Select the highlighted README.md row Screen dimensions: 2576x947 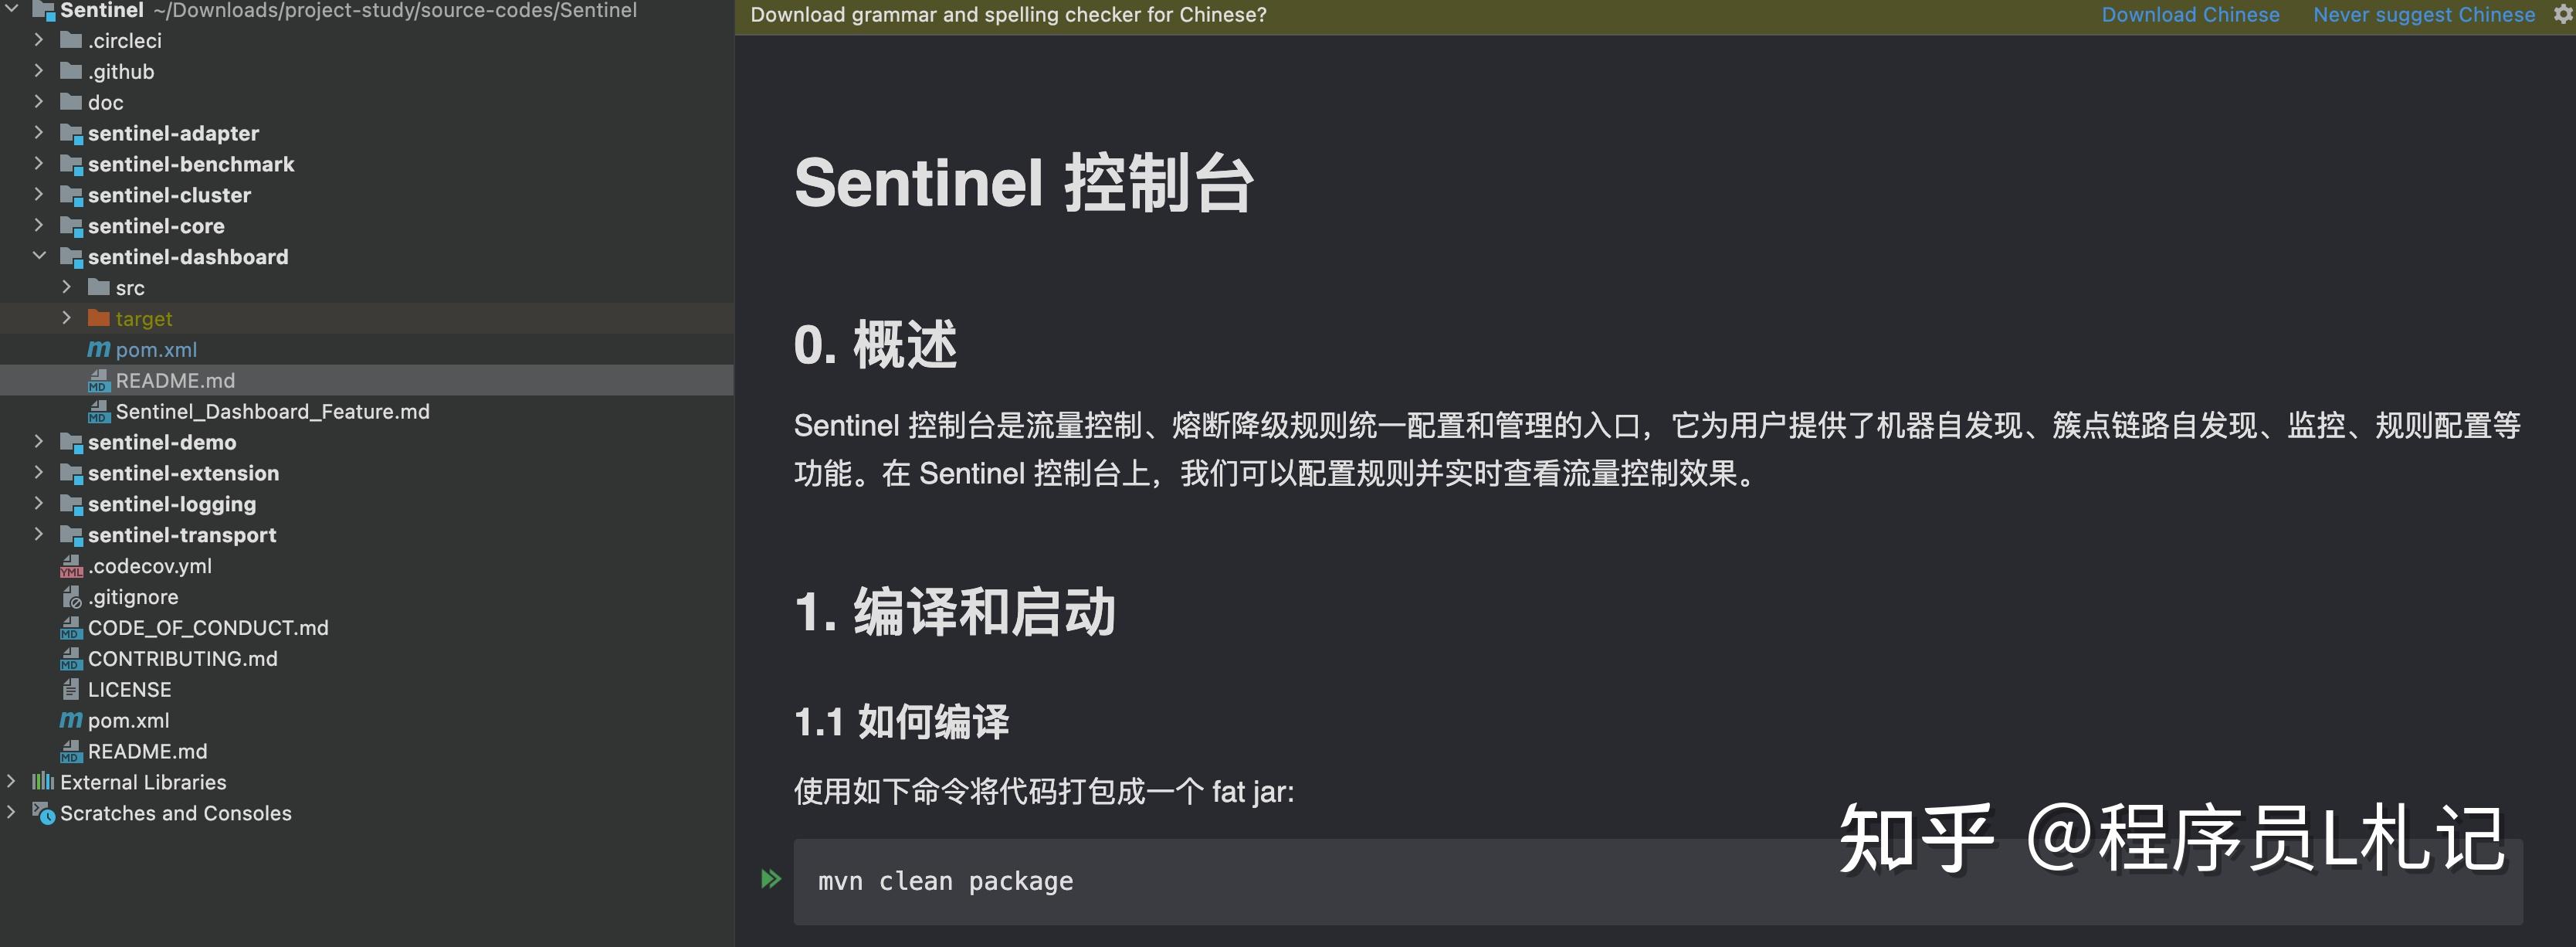point(175,380)
